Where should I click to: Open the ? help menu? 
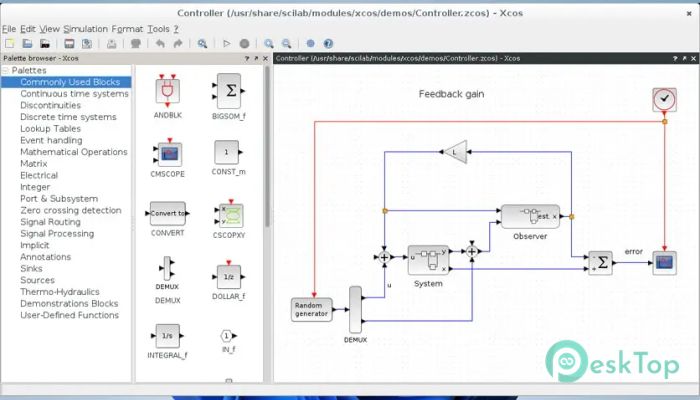pyautogui.click(x=176, y=29)
